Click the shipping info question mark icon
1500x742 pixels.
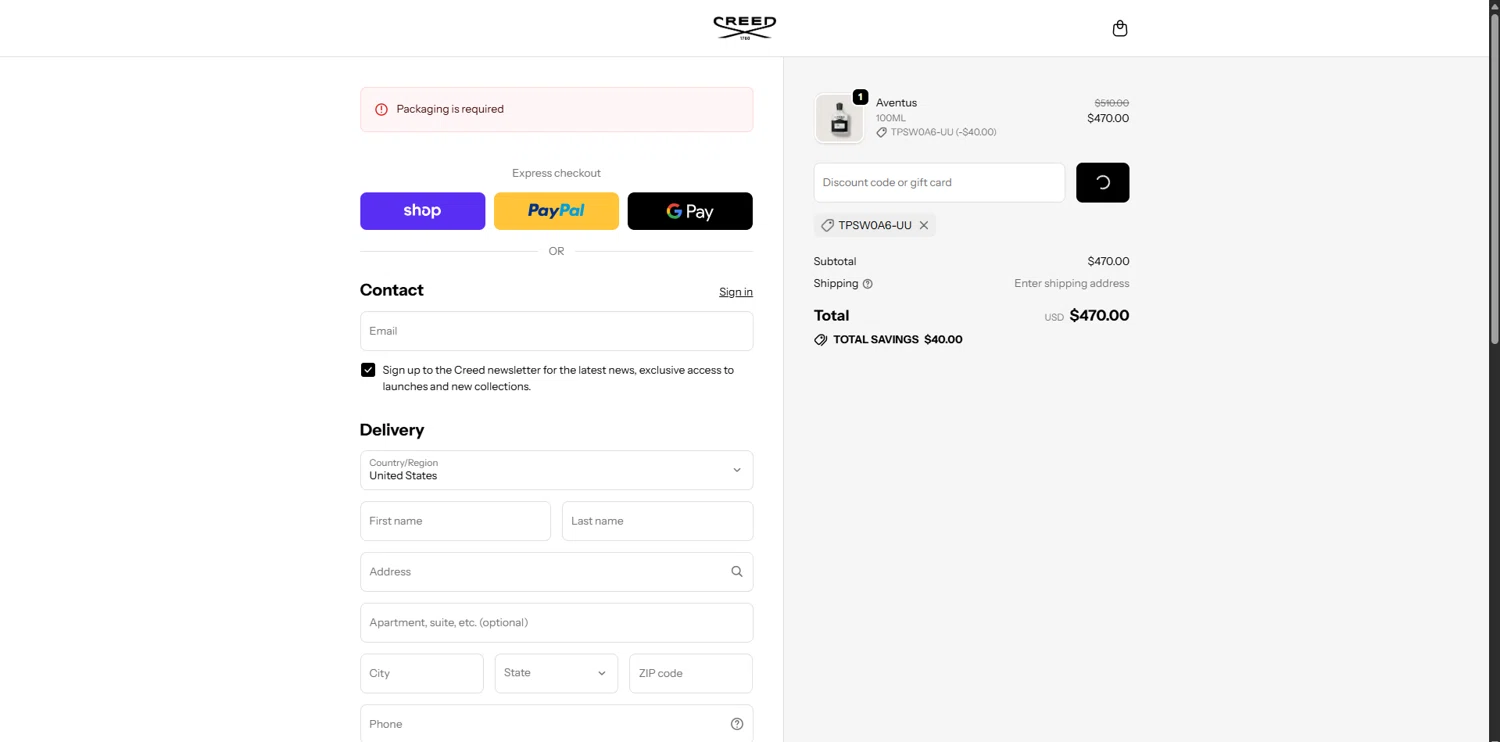868,284
